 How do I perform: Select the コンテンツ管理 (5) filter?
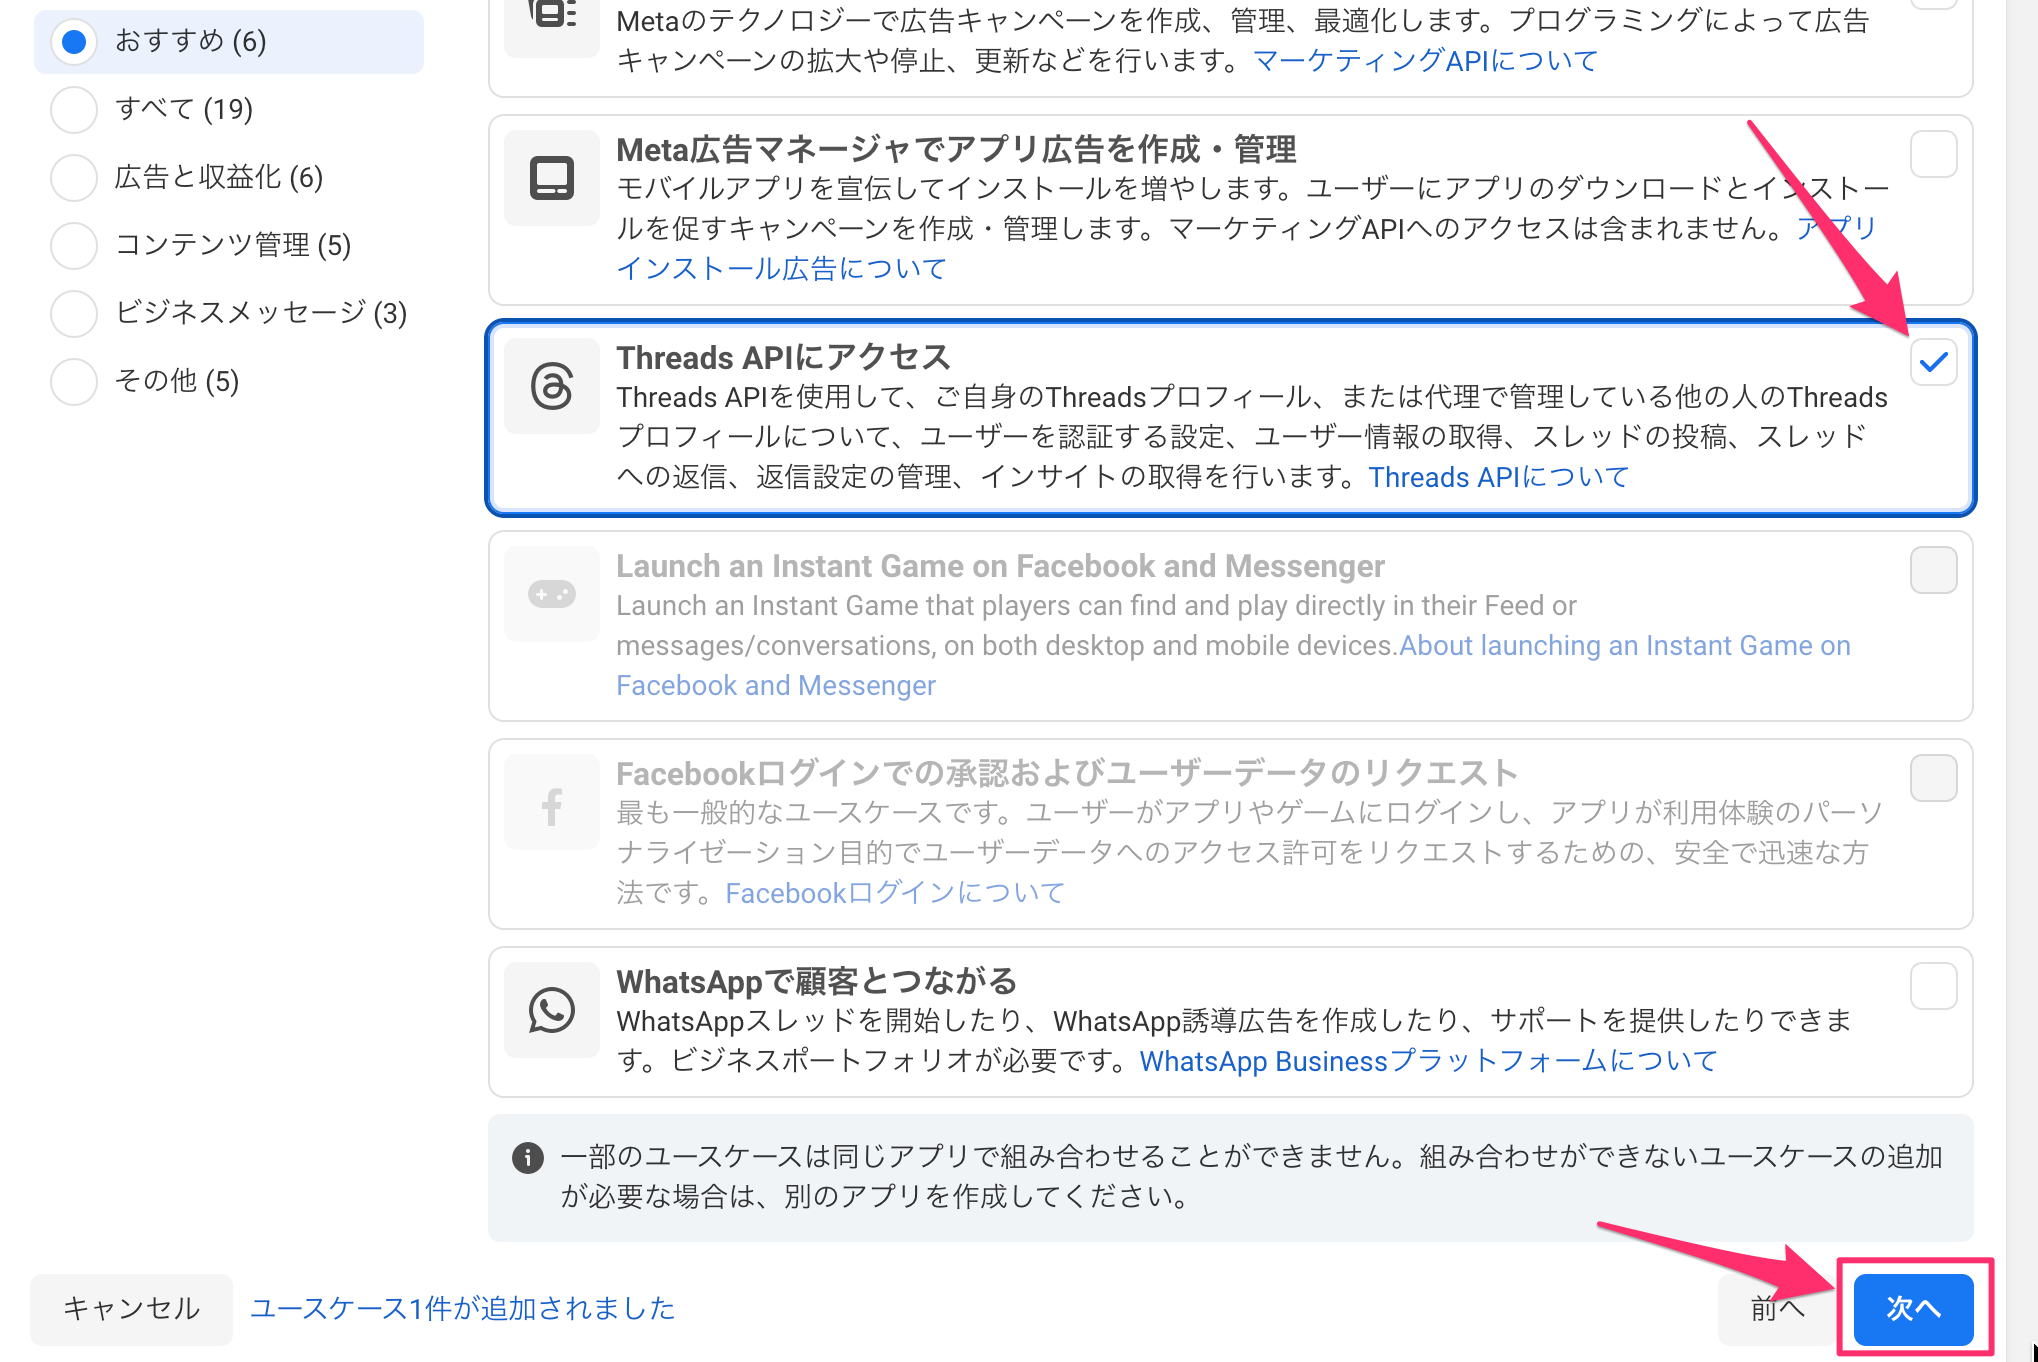coord(74,245)
